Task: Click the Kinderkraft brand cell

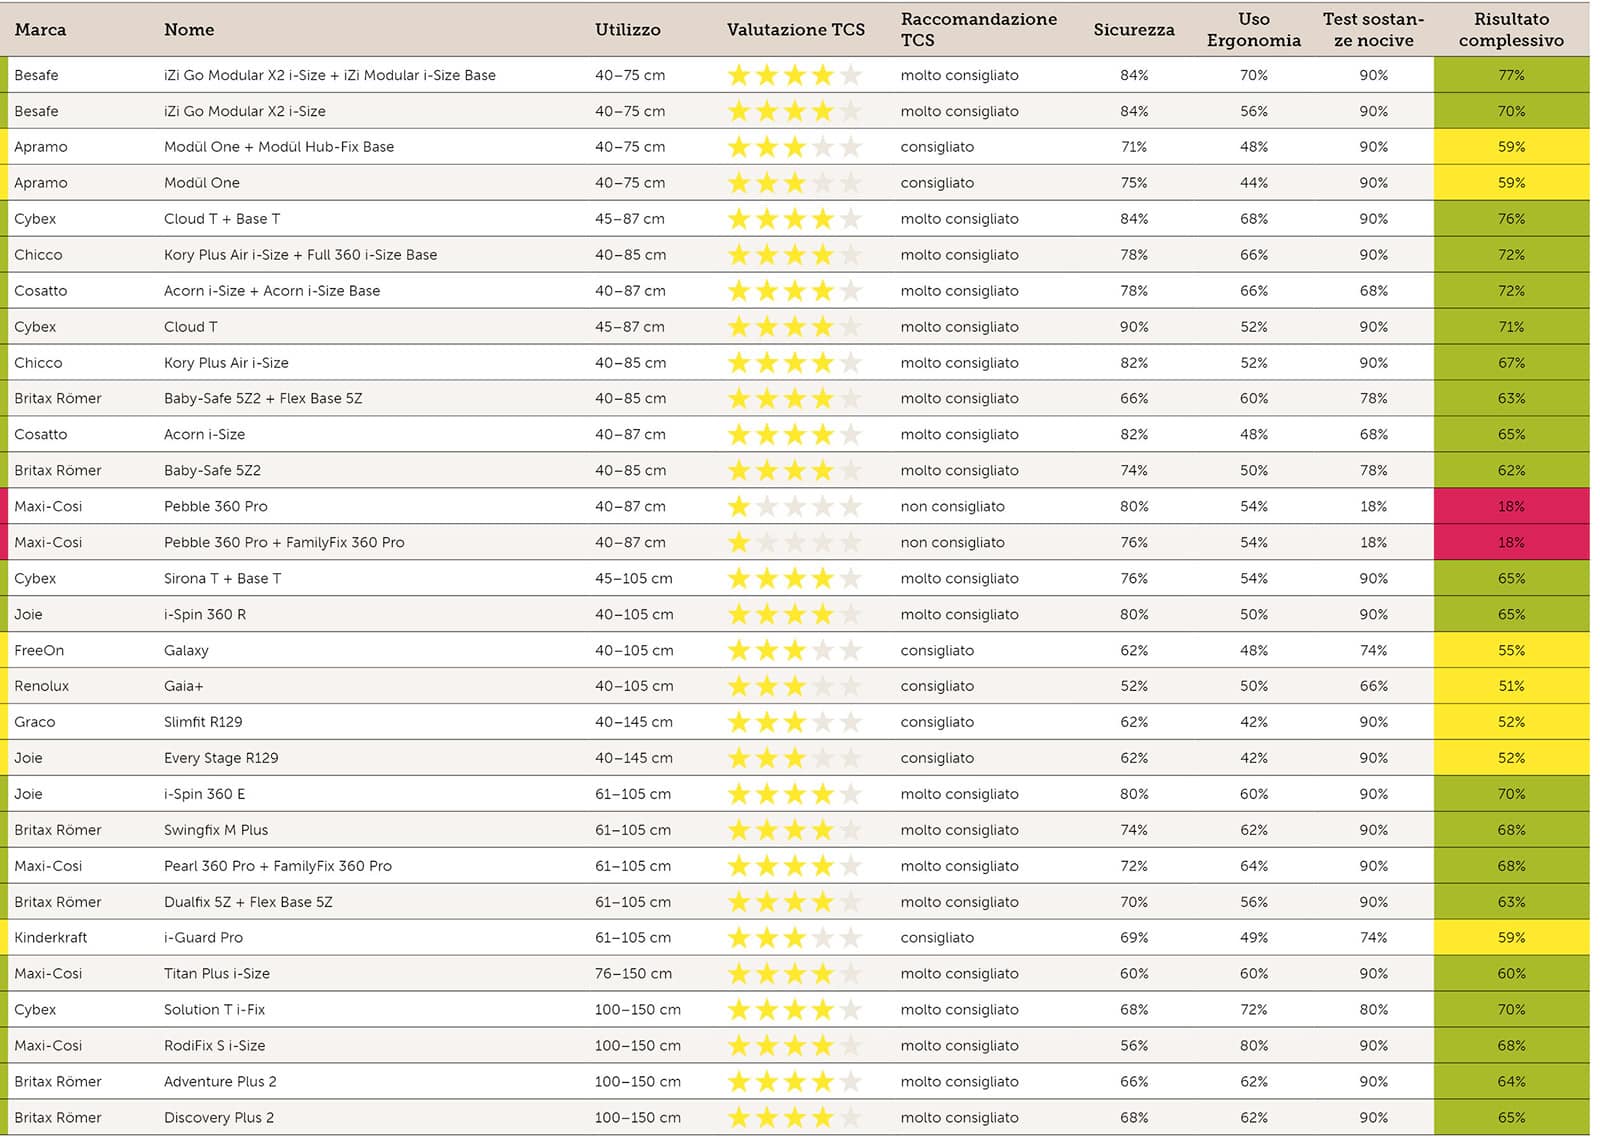Action: pyautogui.click(x=51, y=938)
